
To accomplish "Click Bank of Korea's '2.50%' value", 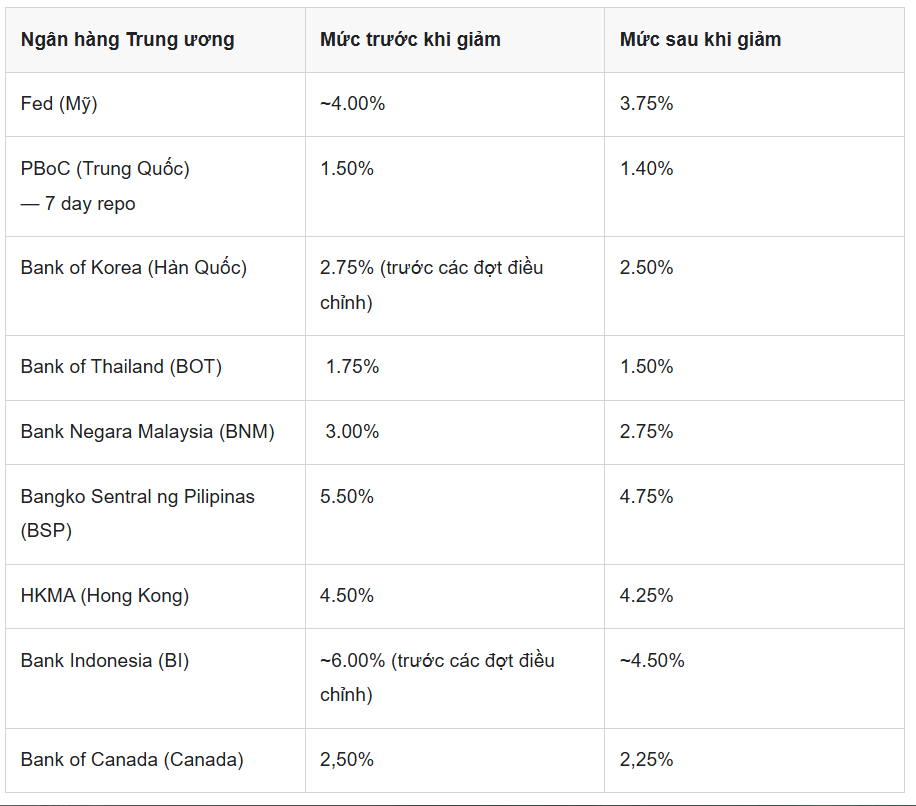I will (646, 268).
